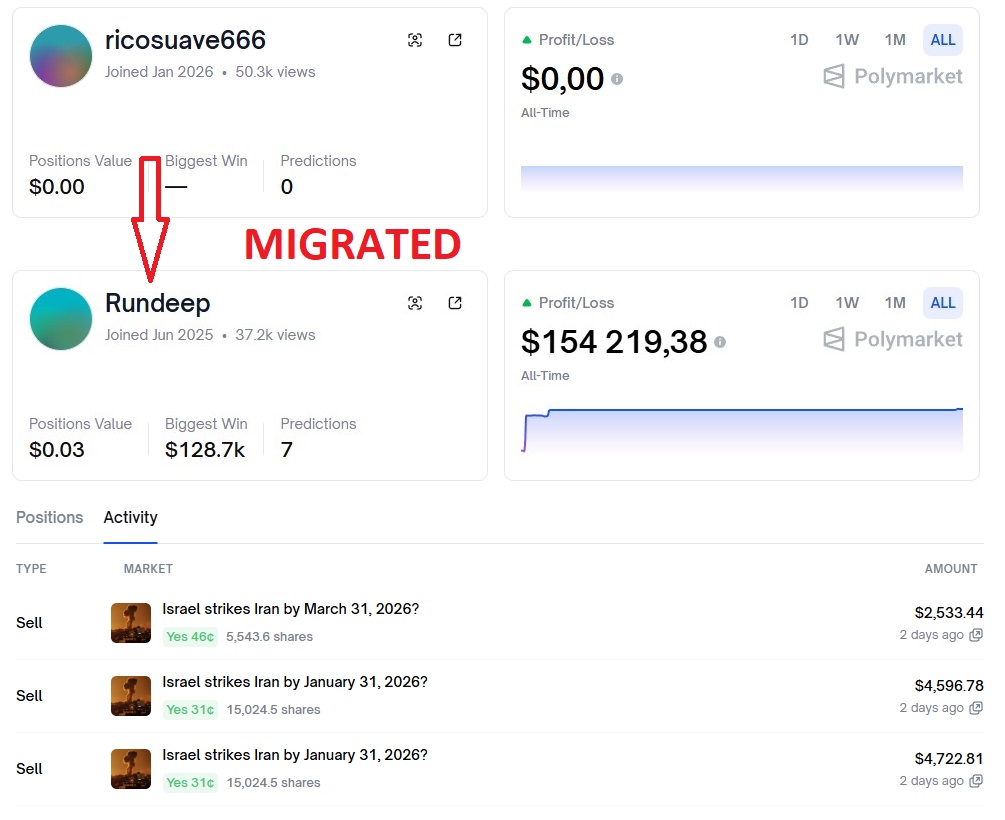Click Rundeep Predictions count 7
Viewport: 1005px width, 820px height.
point(287,450)
